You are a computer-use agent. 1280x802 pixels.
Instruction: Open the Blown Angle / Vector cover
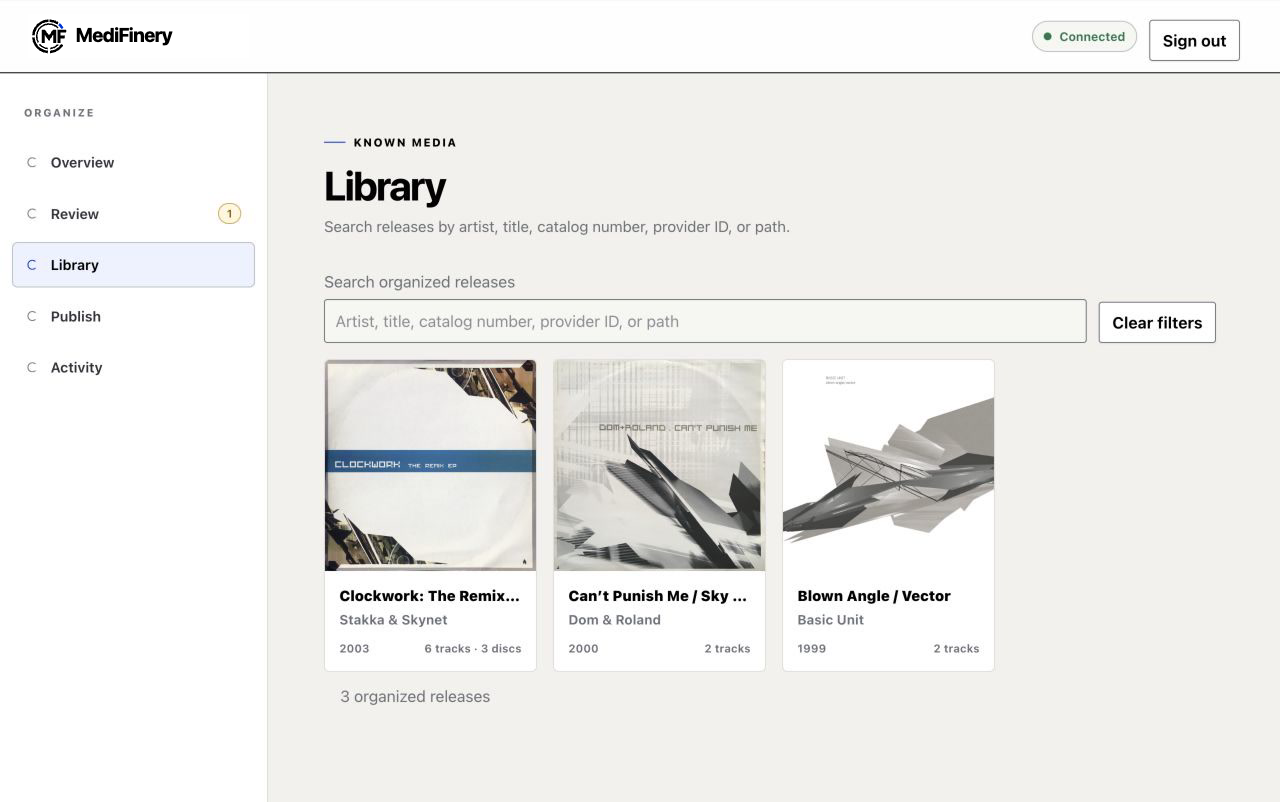[x=888, y=465]
